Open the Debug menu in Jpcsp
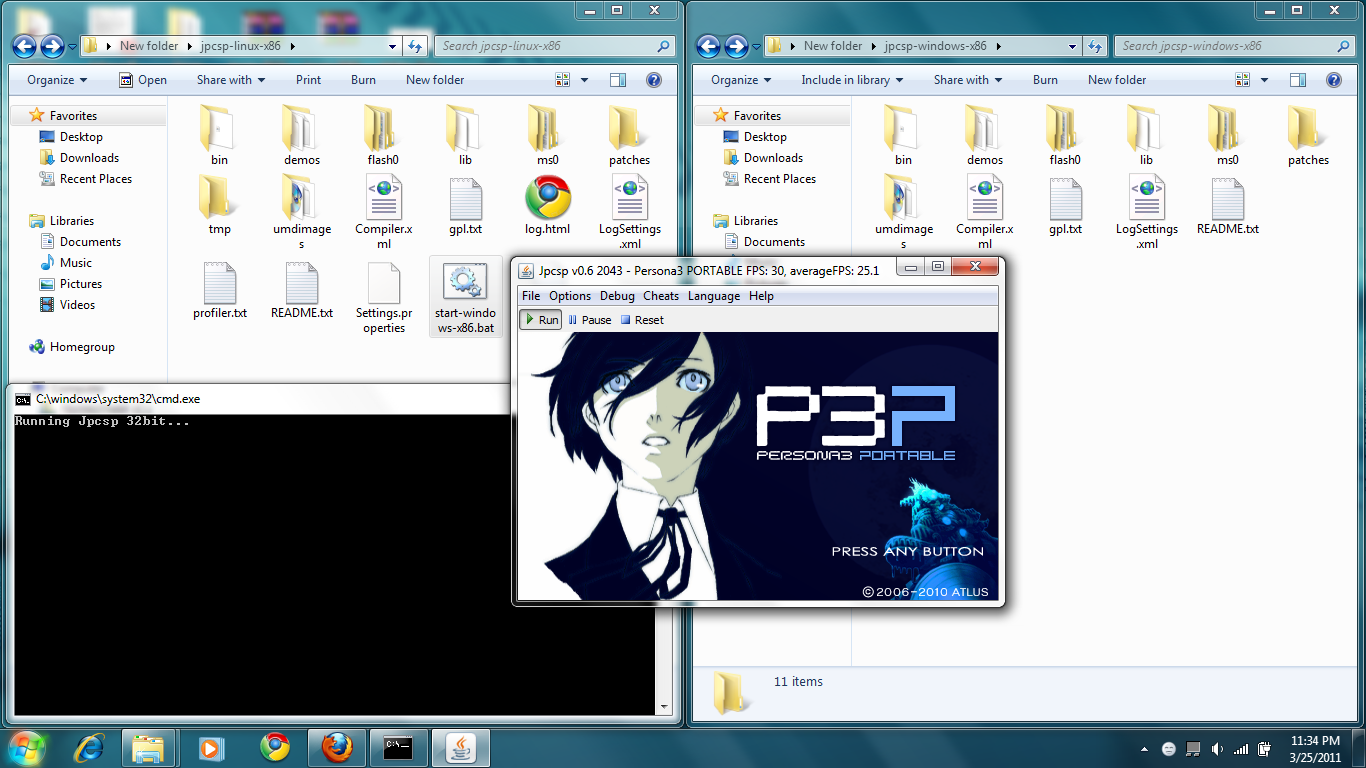This screenshot has width=1366, height=768. [617, 296]
